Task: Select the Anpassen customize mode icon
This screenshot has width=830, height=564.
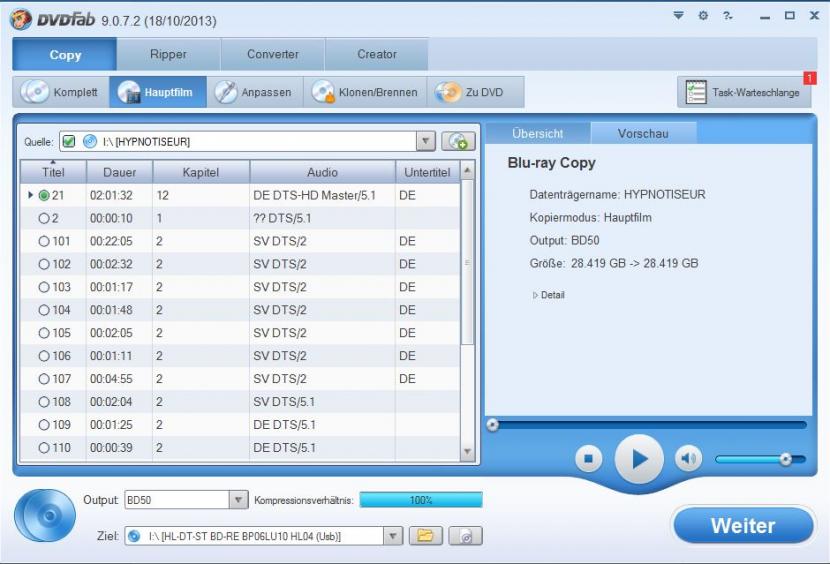Action: 227,92
